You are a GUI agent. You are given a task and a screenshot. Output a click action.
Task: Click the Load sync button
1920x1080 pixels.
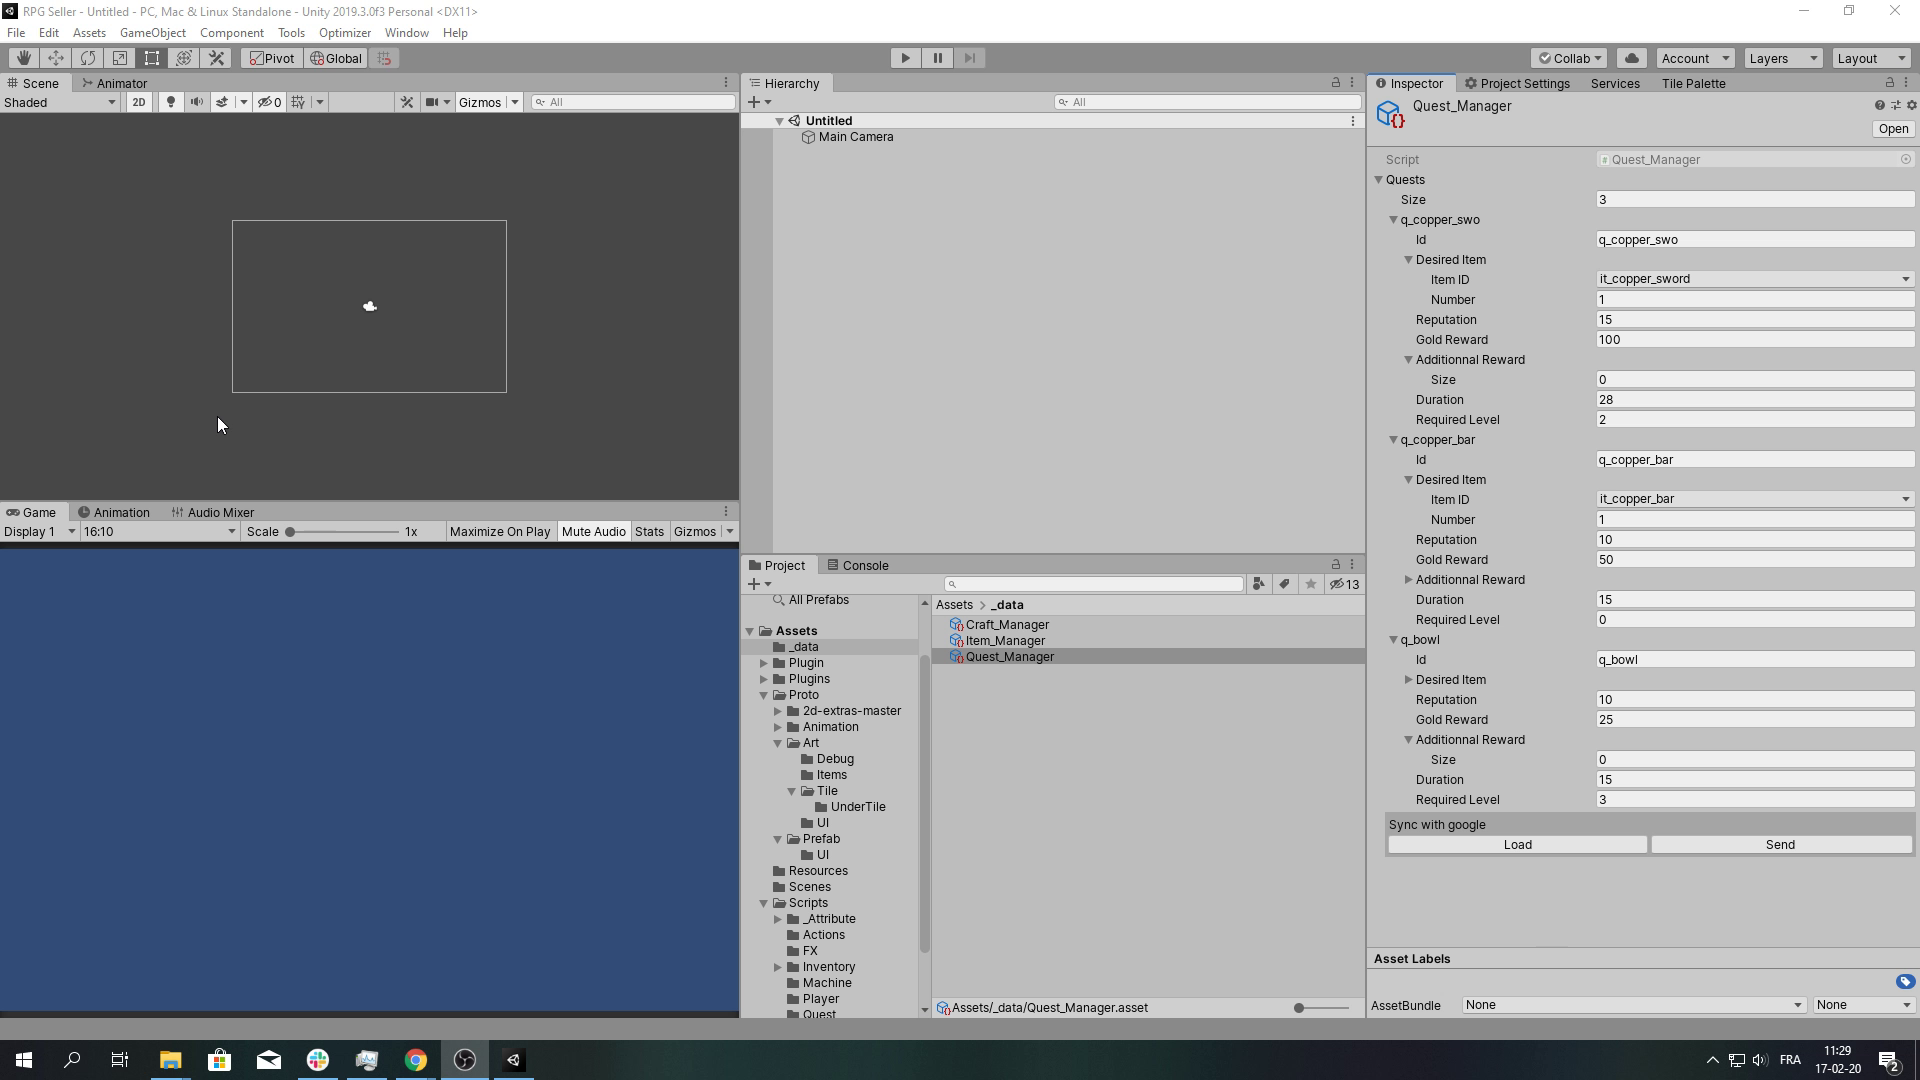1517,845
